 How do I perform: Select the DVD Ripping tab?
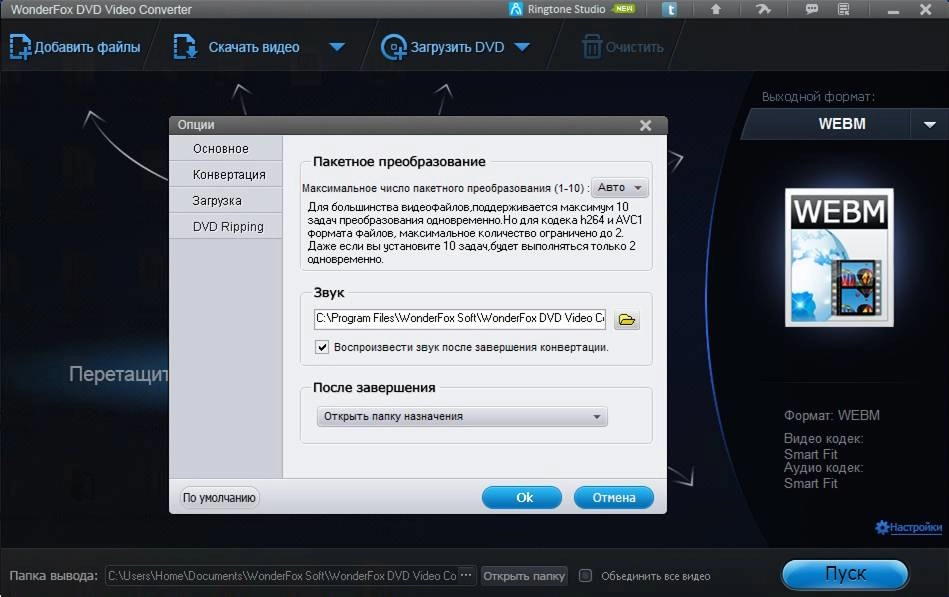pos(226,226)
